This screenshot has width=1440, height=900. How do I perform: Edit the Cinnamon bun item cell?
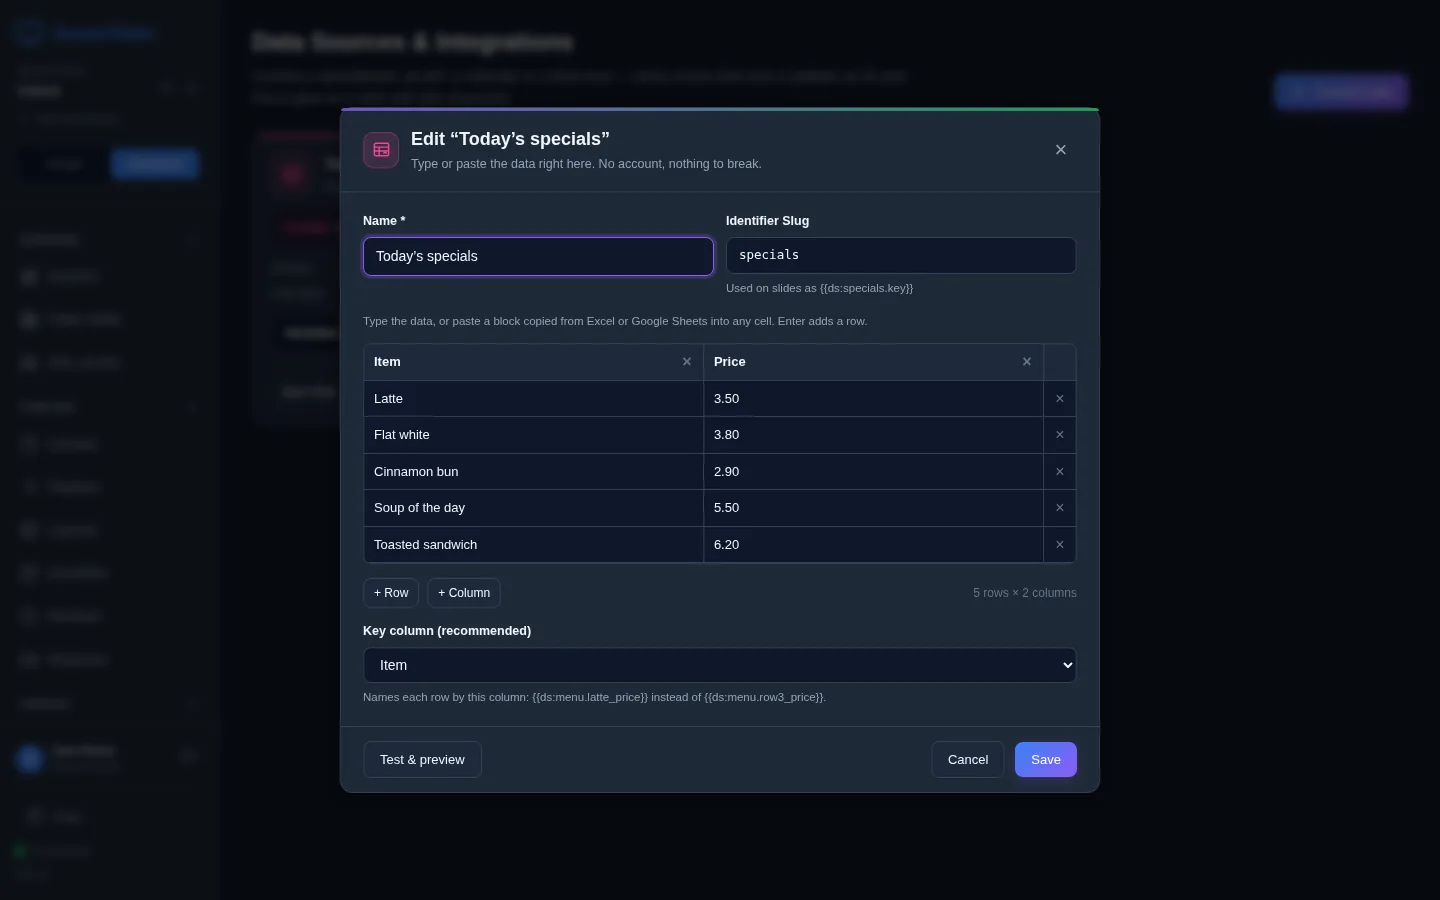(533, 472)
